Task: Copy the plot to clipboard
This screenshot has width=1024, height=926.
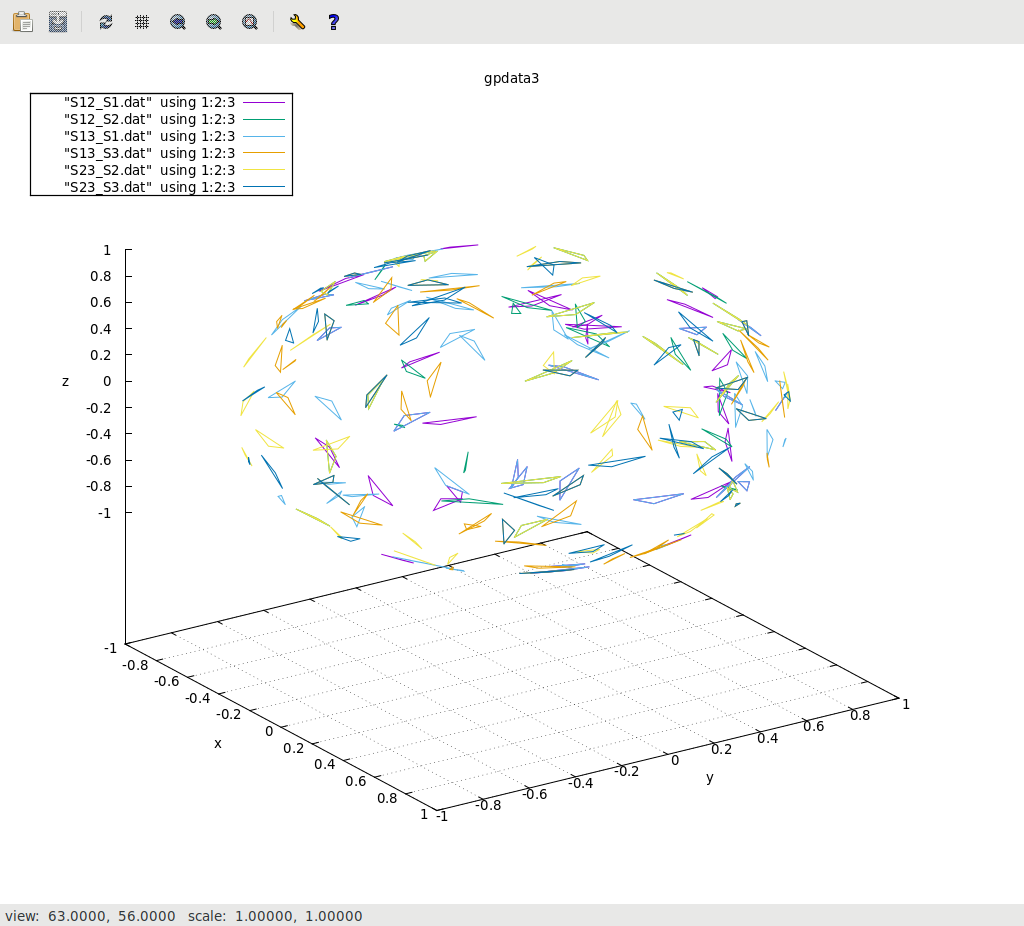Action: (x=22, y=21)
